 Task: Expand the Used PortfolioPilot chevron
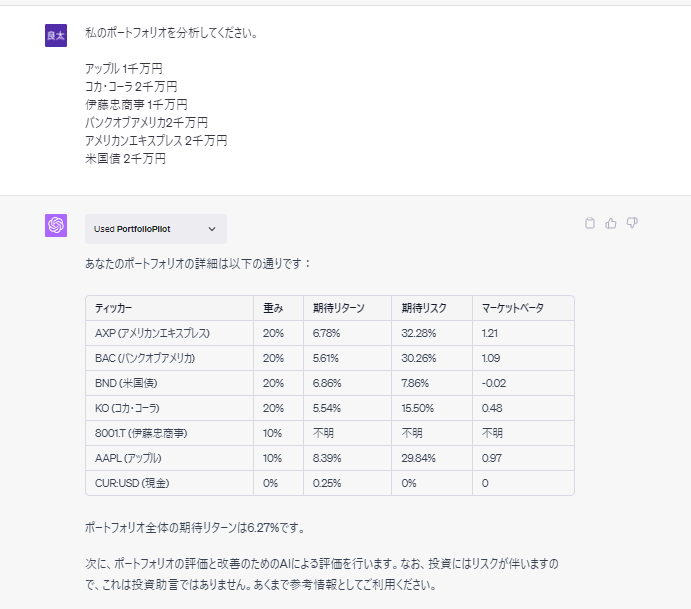212,229
